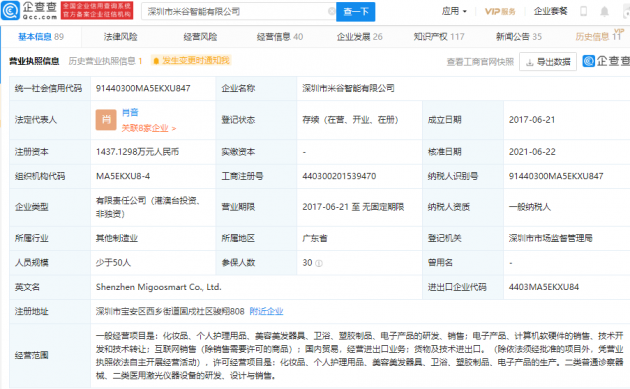Select the 经营信息 40 tab
Viewport: 630px width, 389px height.
[280, 37]
